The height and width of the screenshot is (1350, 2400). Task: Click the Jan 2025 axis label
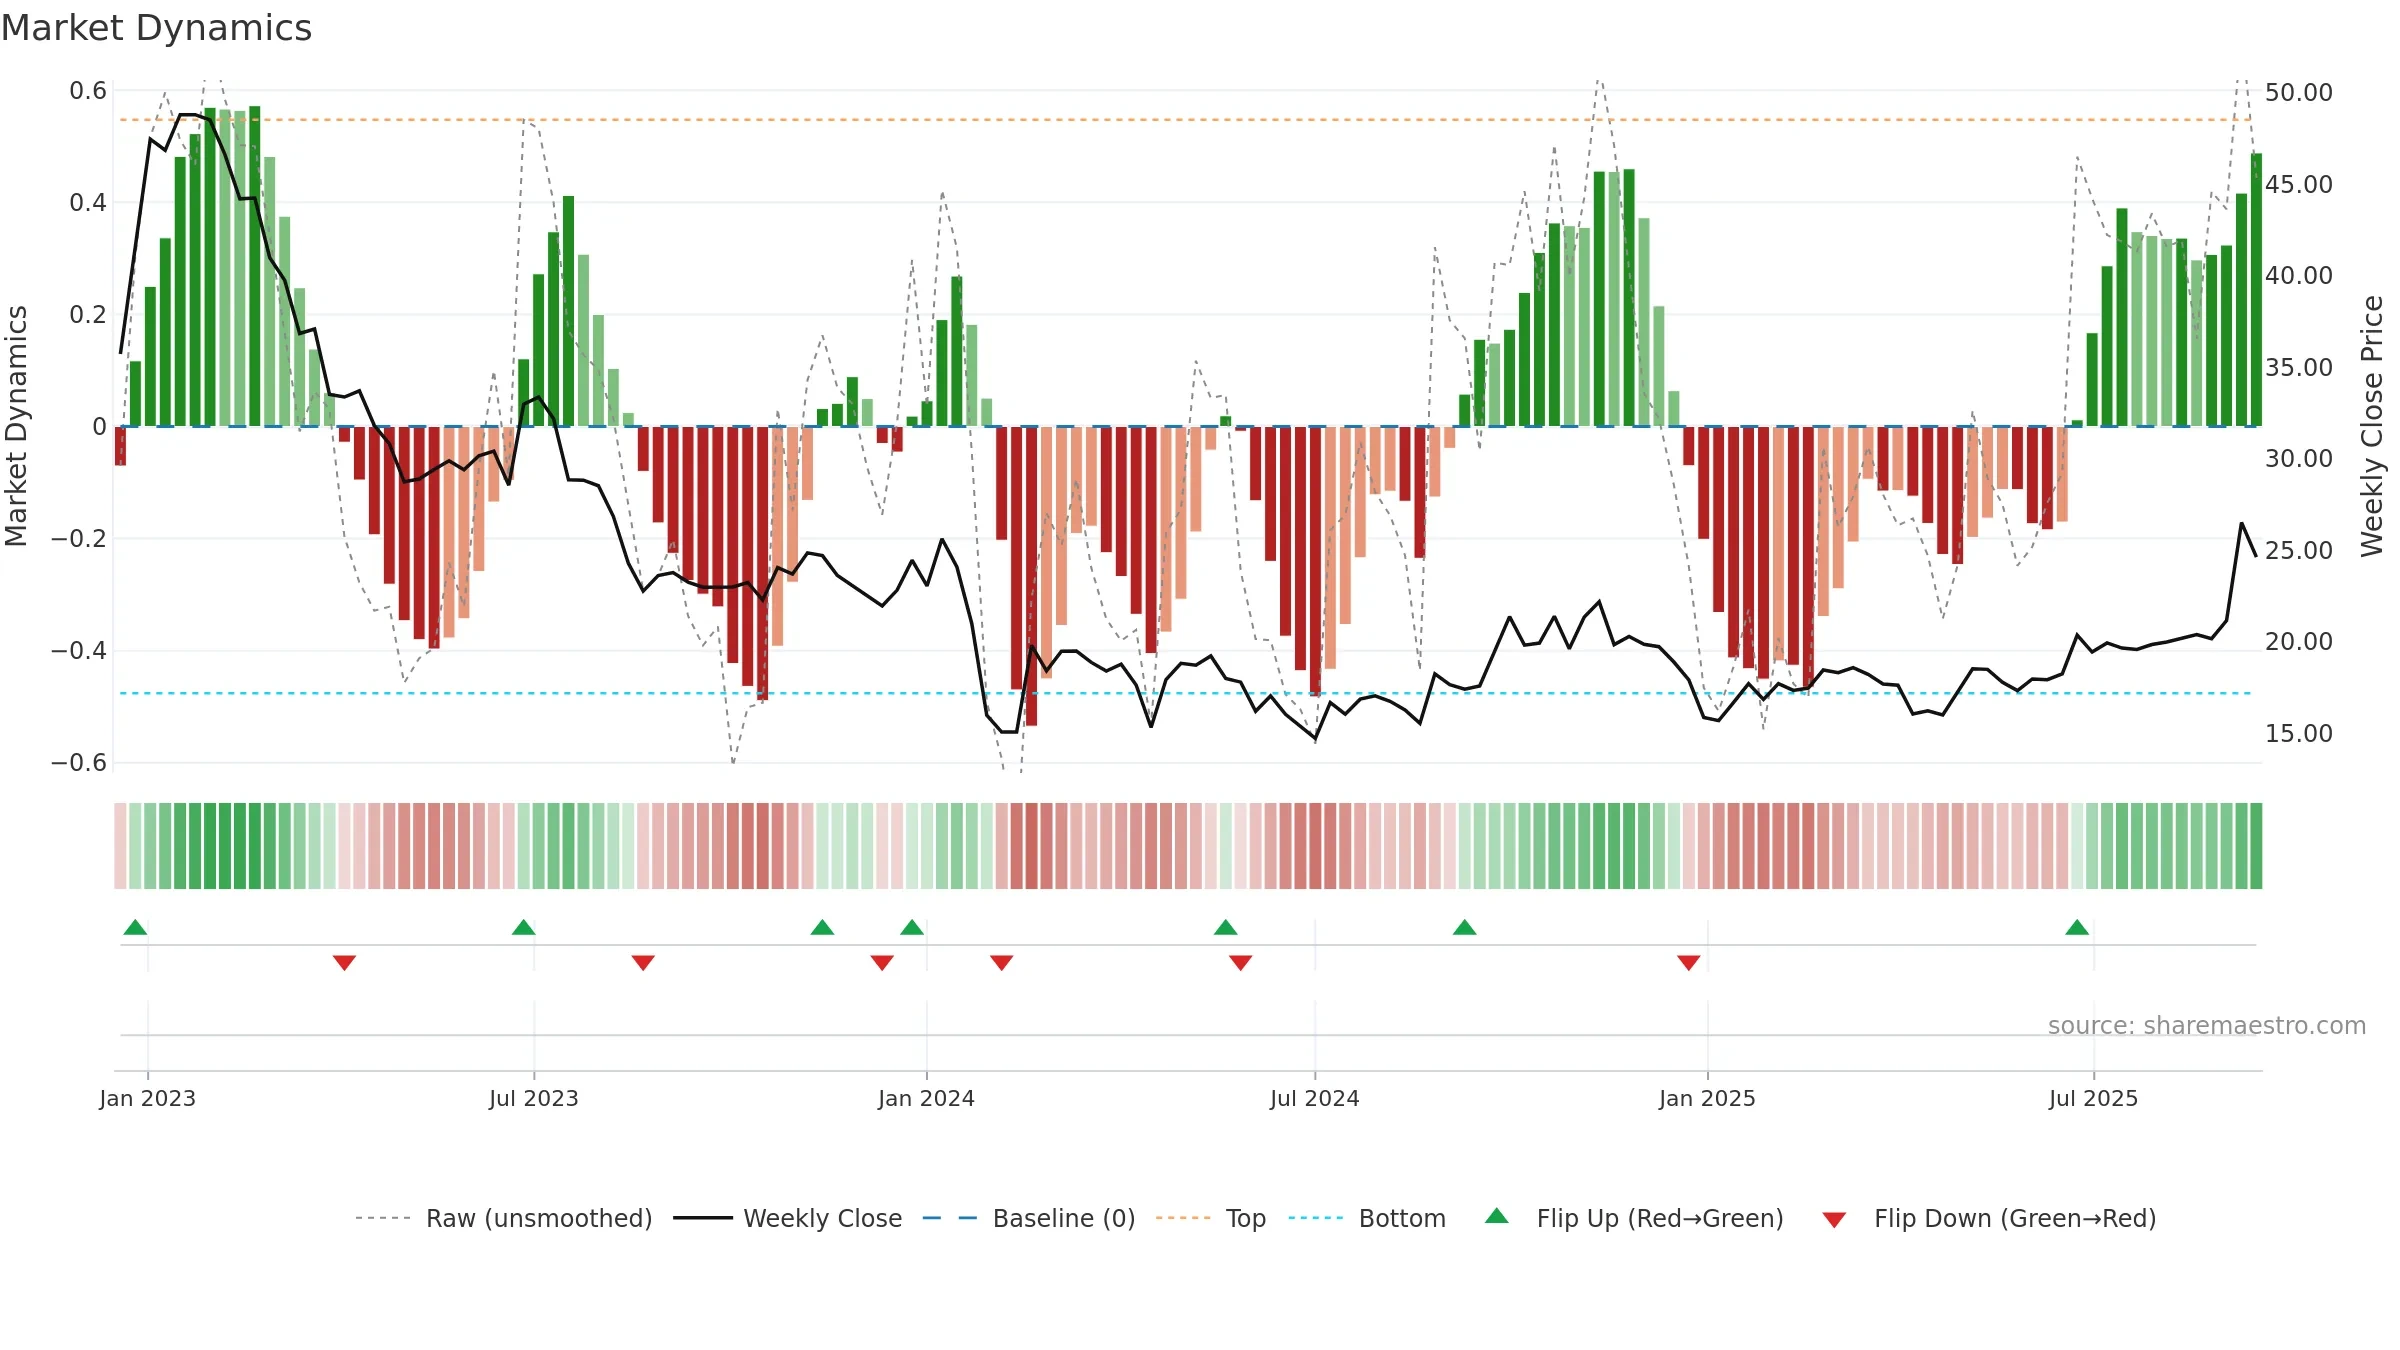coord(1708,1098)
